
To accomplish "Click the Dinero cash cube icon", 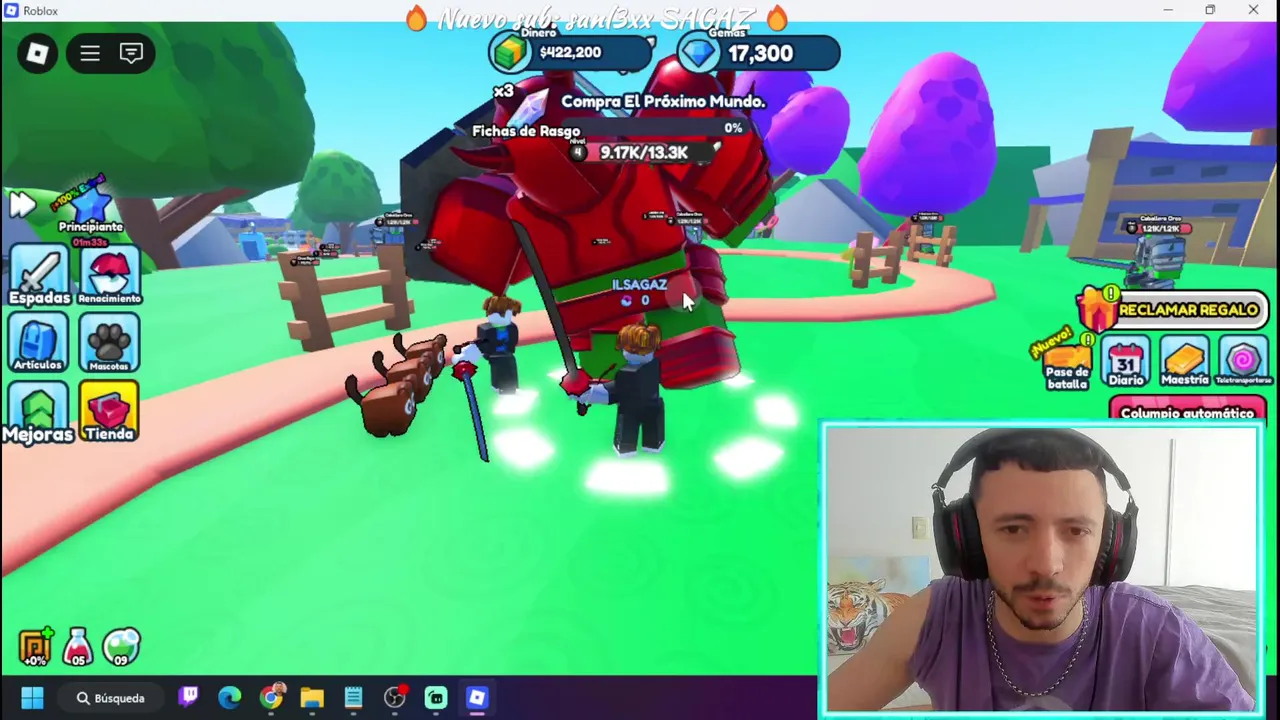I will 510,53.
